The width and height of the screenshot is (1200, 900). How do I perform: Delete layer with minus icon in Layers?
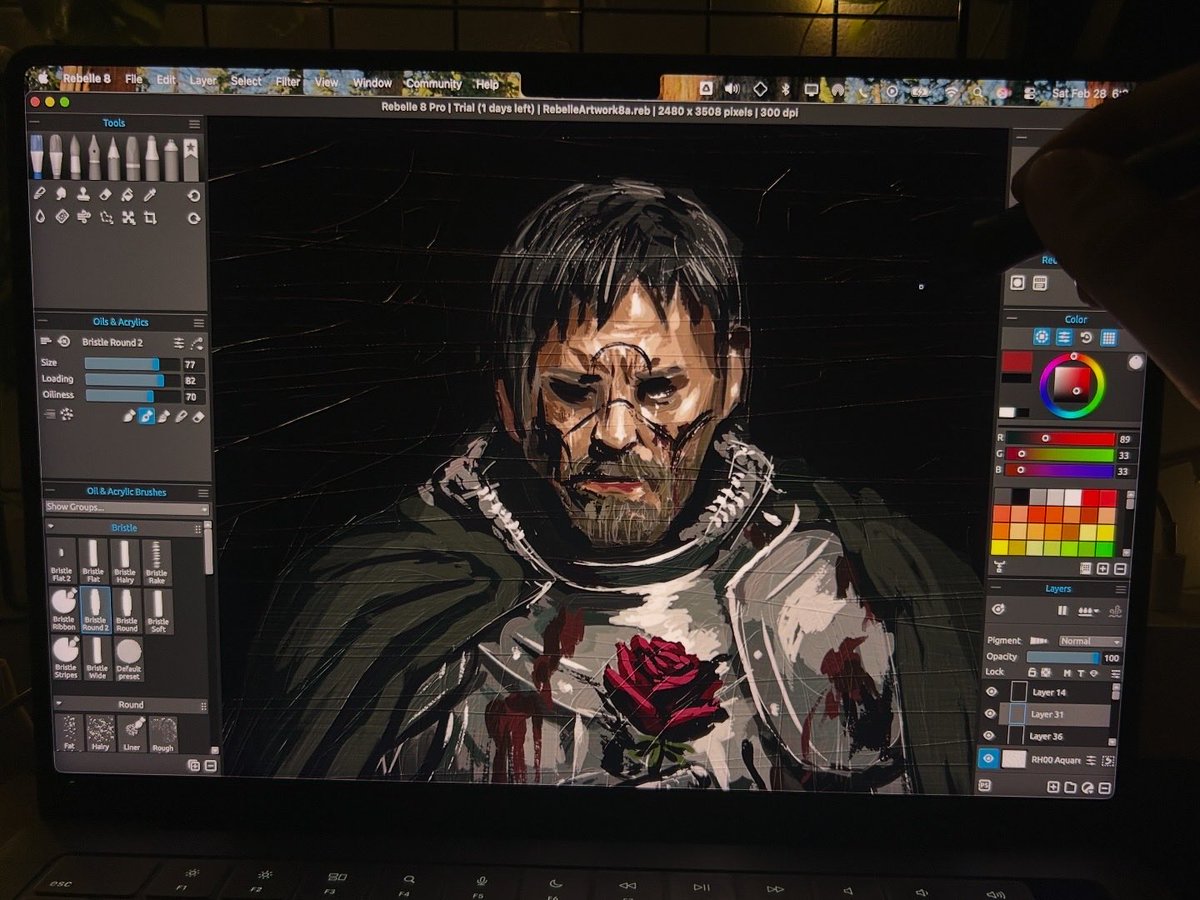click(x=1104, y=787)
